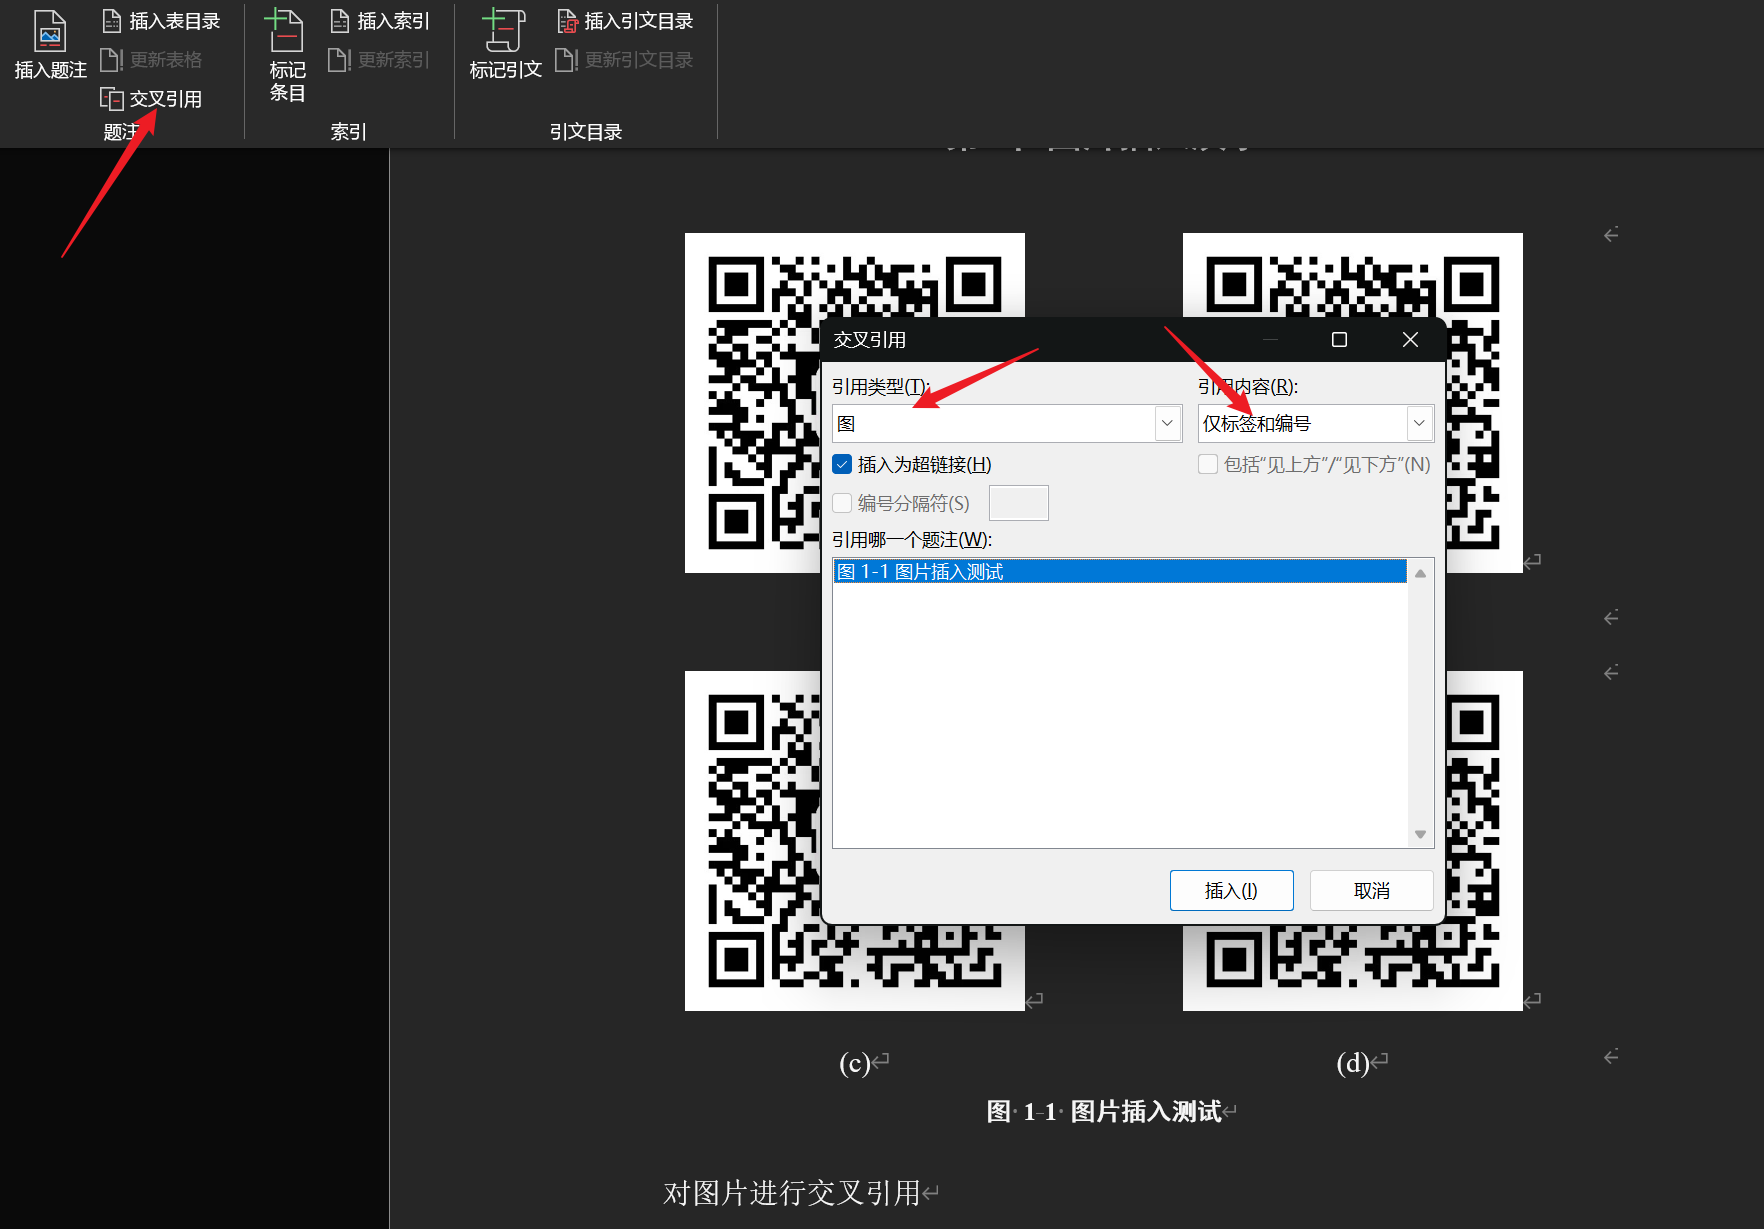Click the Mark Citation (标记引文) icon
Screen dimensions: 1764x1229
point(504,31)
